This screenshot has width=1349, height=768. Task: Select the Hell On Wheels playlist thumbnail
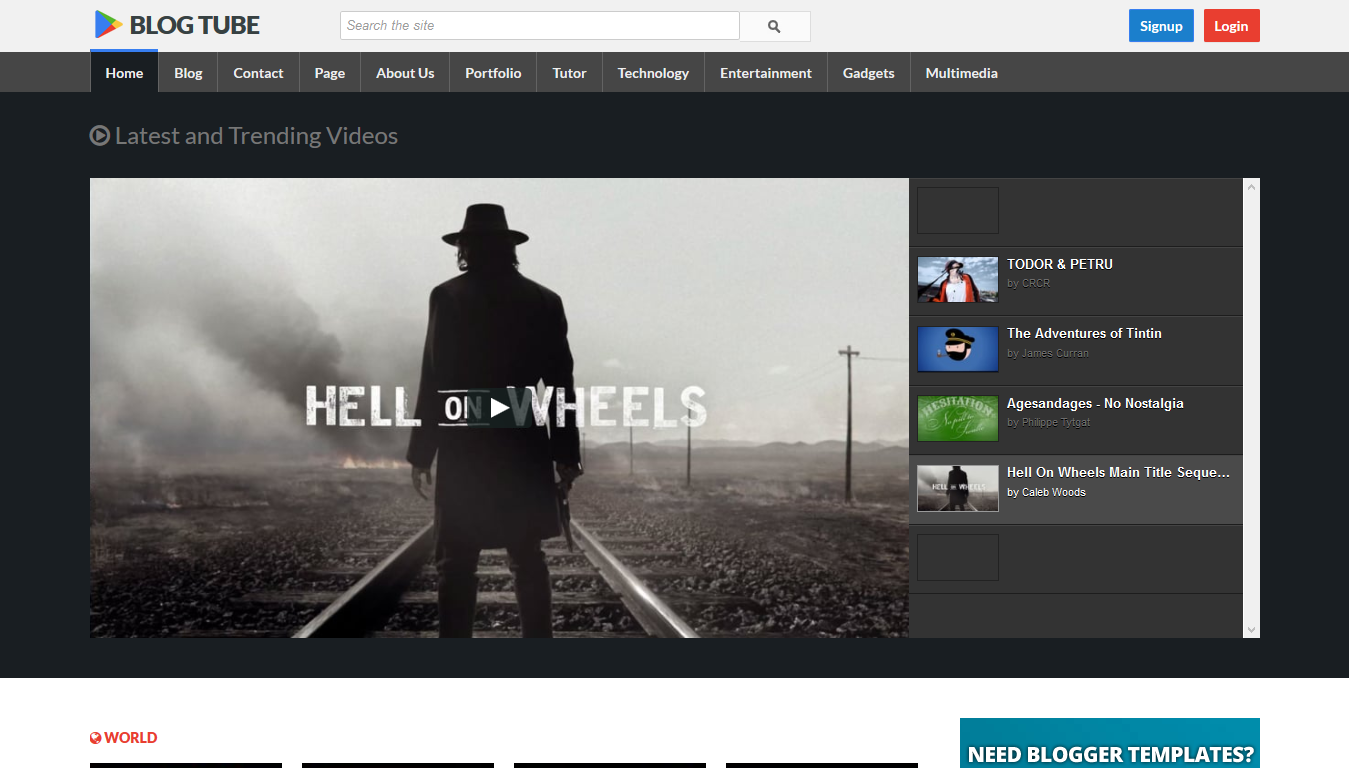tap(958, 488)
